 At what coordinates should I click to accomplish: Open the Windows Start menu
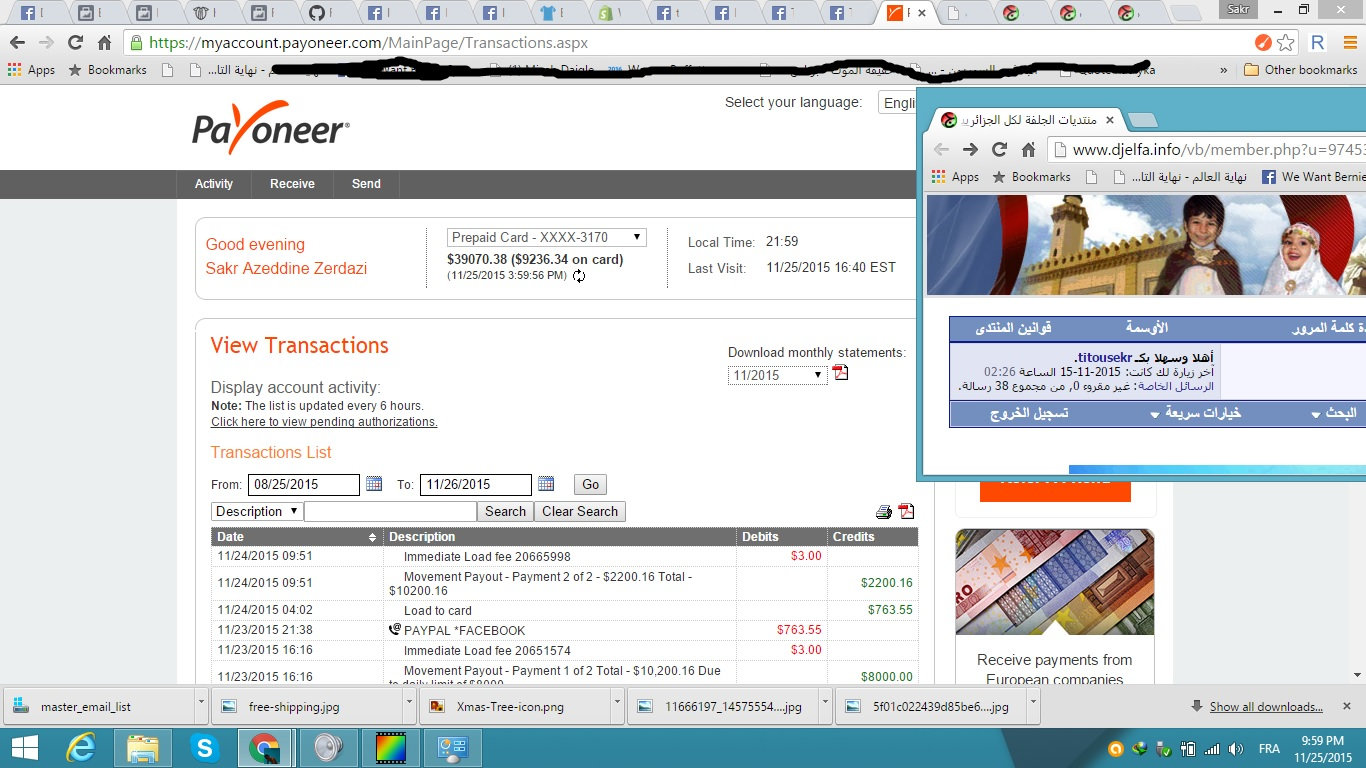[24, 748]
